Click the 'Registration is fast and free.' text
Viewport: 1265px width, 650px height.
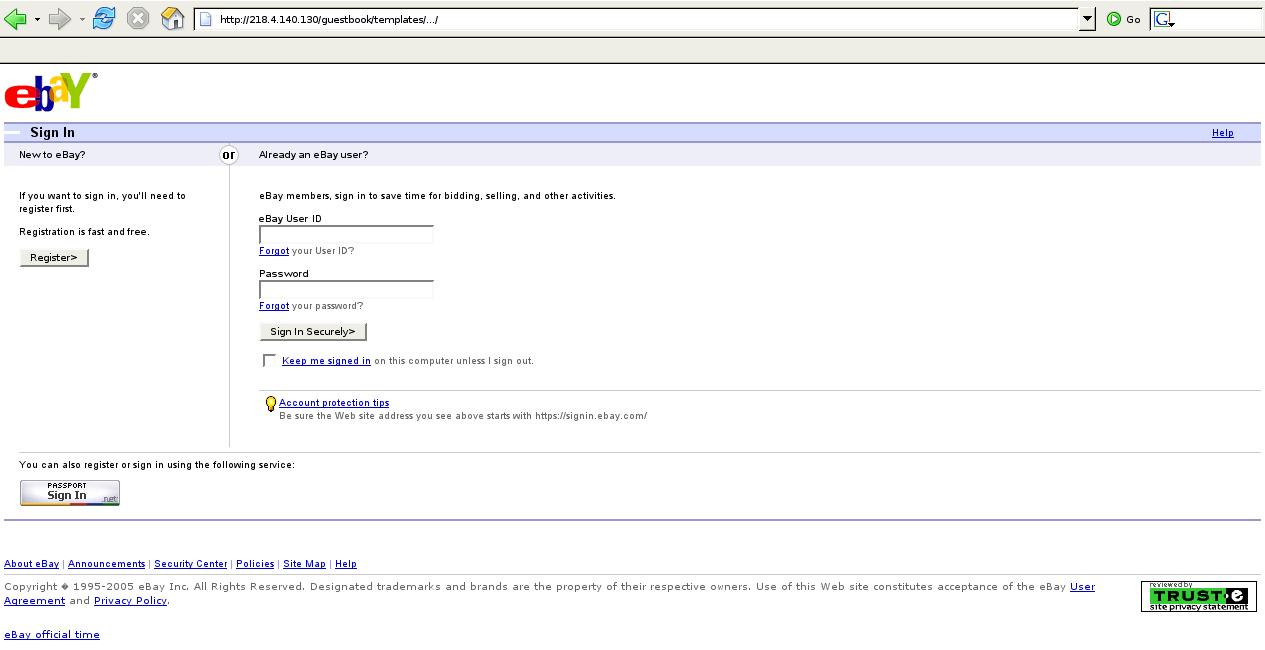point(84,232)
